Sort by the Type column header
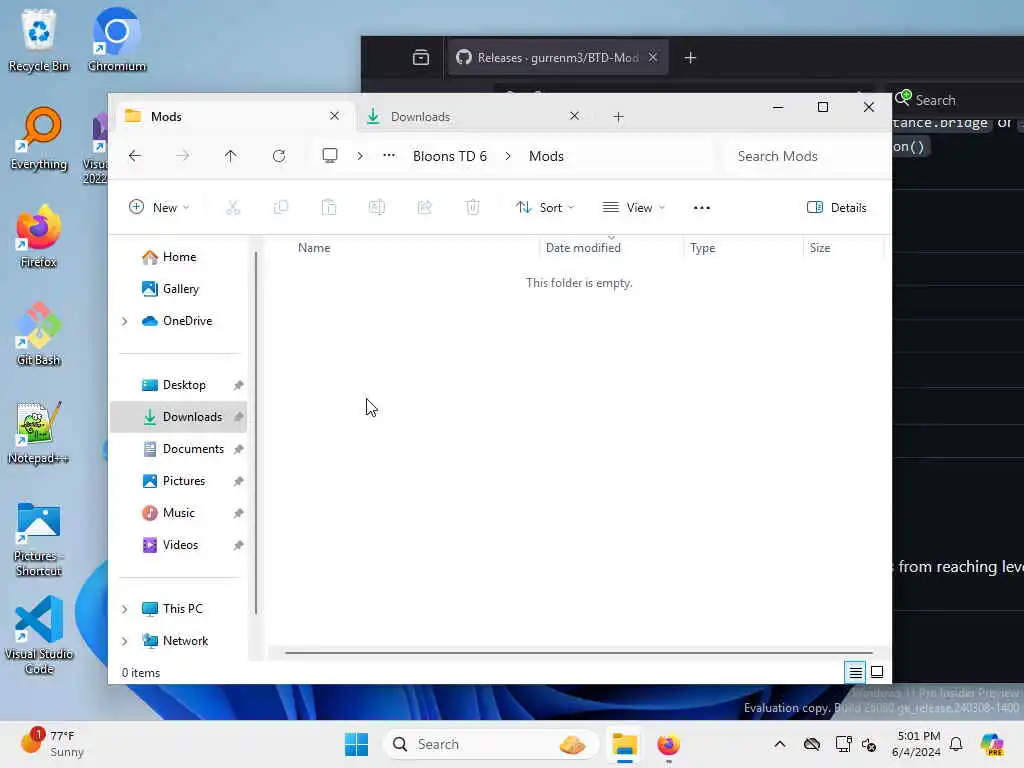 [x=703, y=248]
